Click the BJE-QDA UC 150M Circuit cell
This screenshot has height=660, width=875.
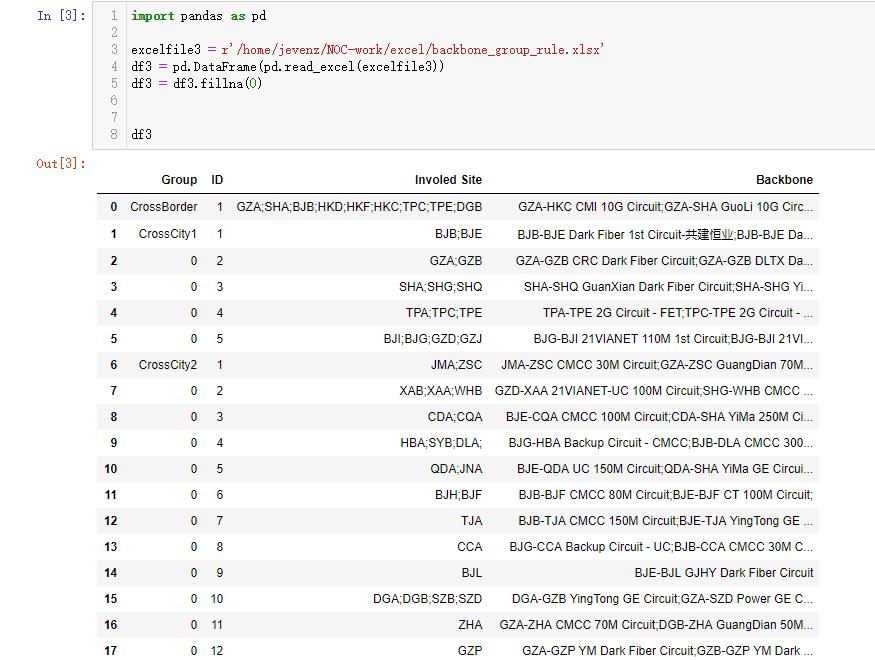click(665, 469)
